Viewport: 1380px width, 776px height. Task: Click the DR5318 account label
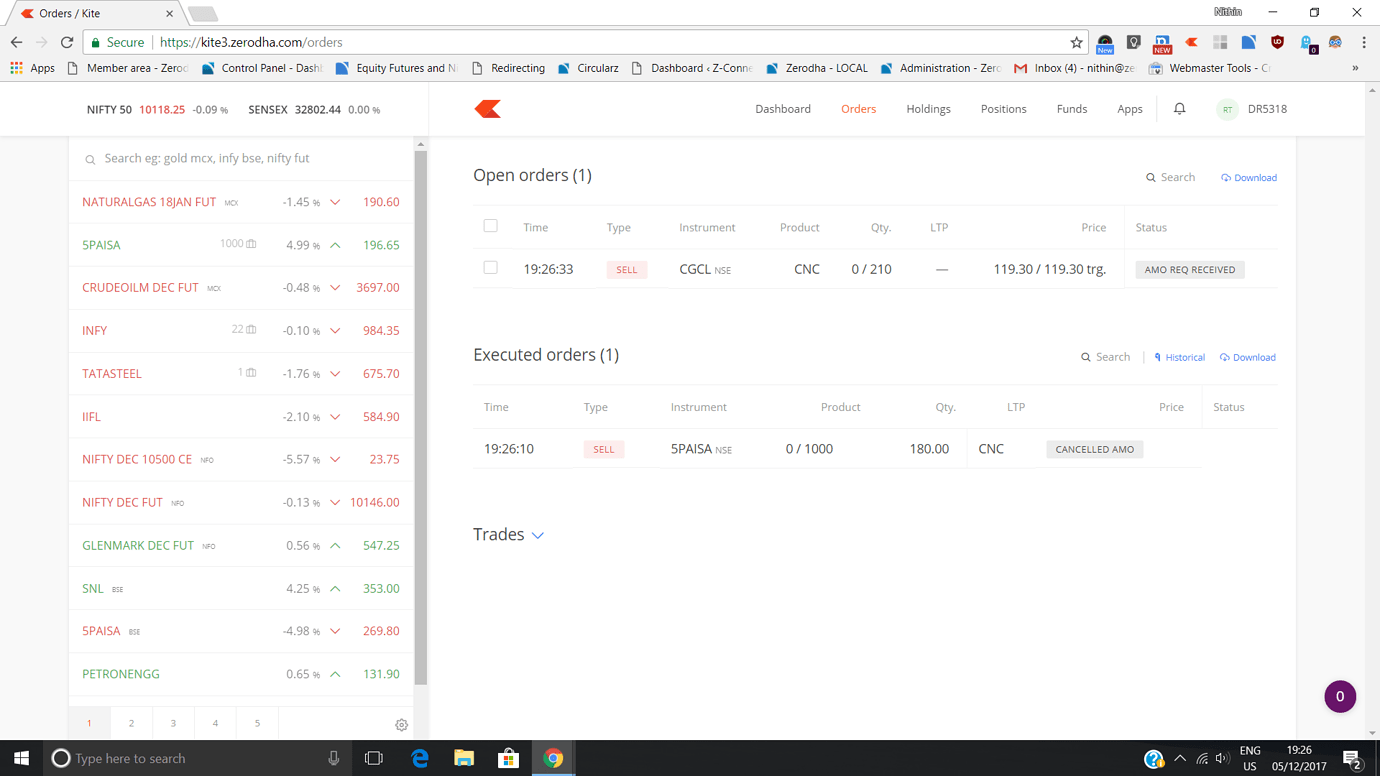(x=1266, y=108)
